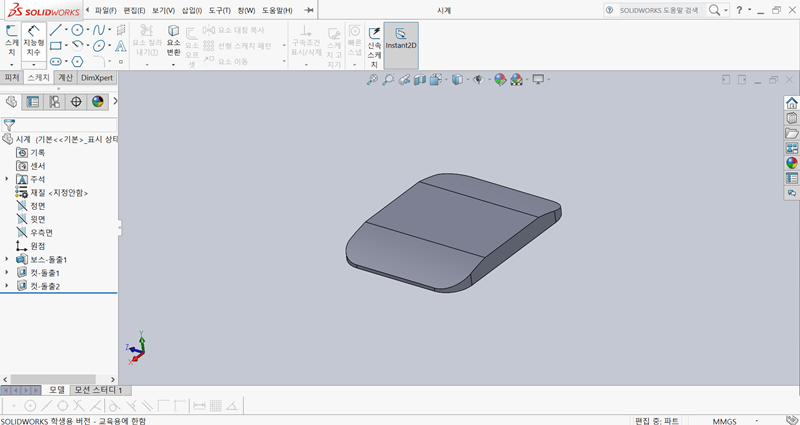Toggle the Instant2D button
Viewport: 800px width, 425px height.
(401, 45)
